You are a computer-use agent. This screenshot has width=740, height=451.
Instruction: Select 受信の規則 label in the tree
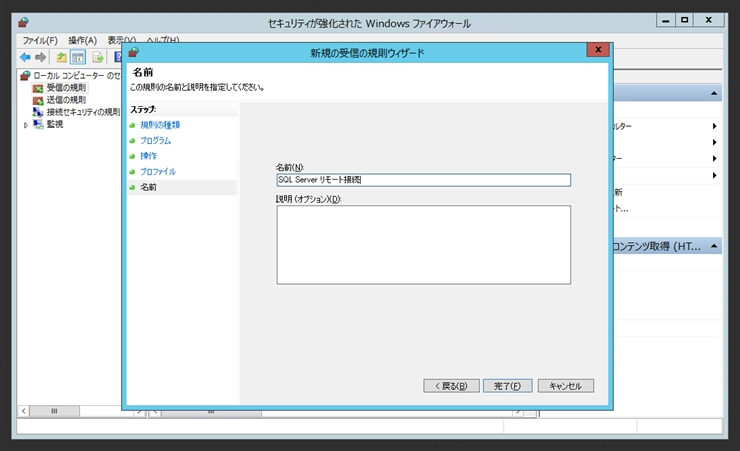pyautogui.click(x=67, y=88)
